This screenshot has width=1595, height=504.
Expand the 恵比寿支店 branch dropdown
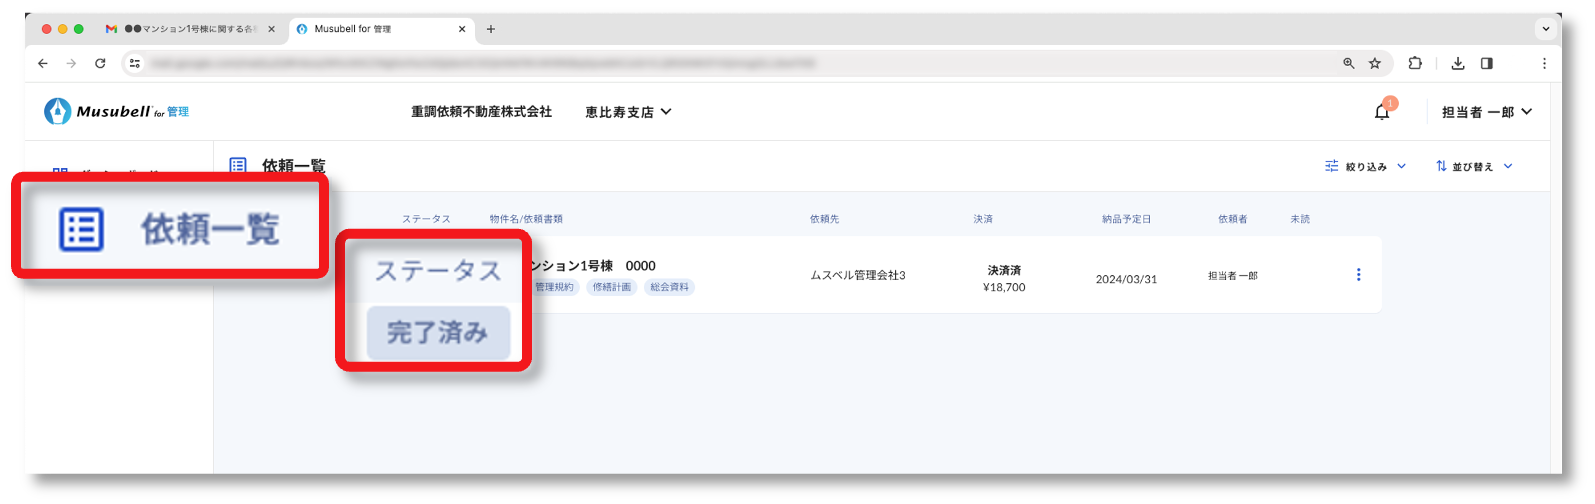628,112
